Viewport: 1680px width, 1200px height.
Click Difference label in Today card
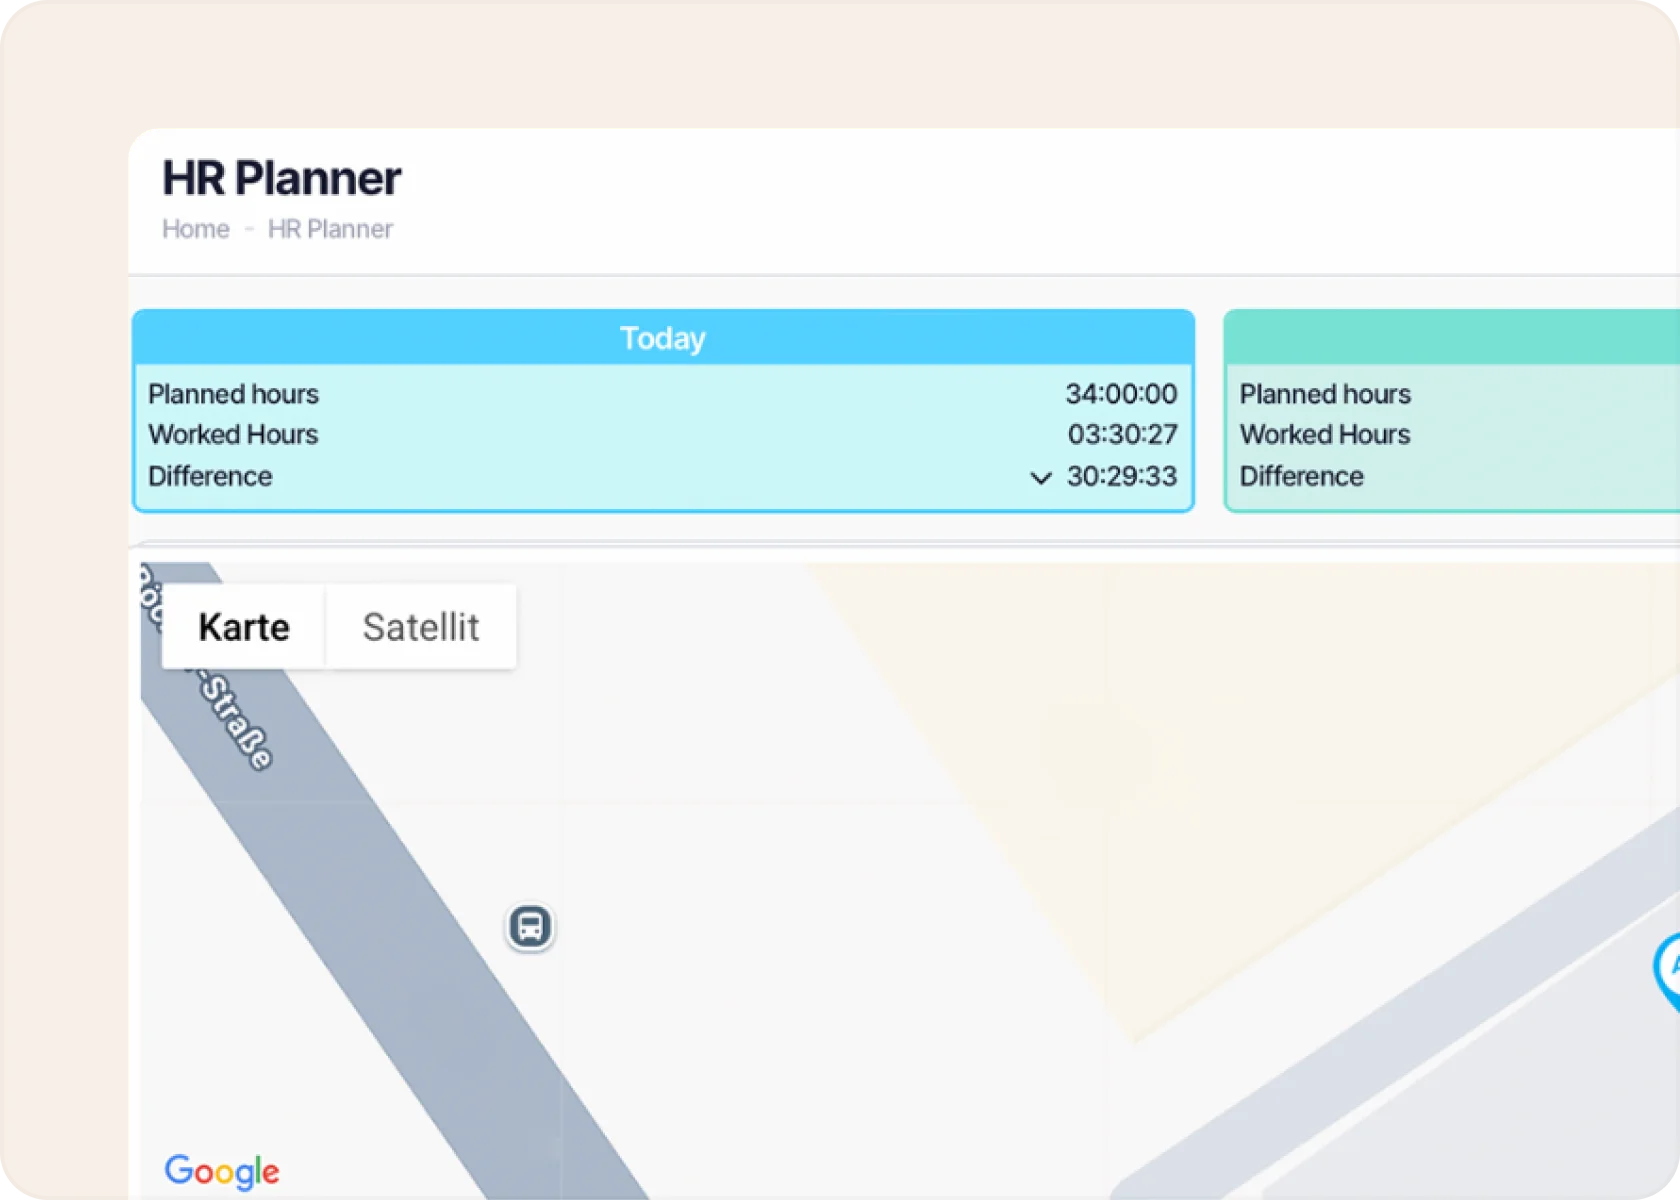tap(210, 476)
